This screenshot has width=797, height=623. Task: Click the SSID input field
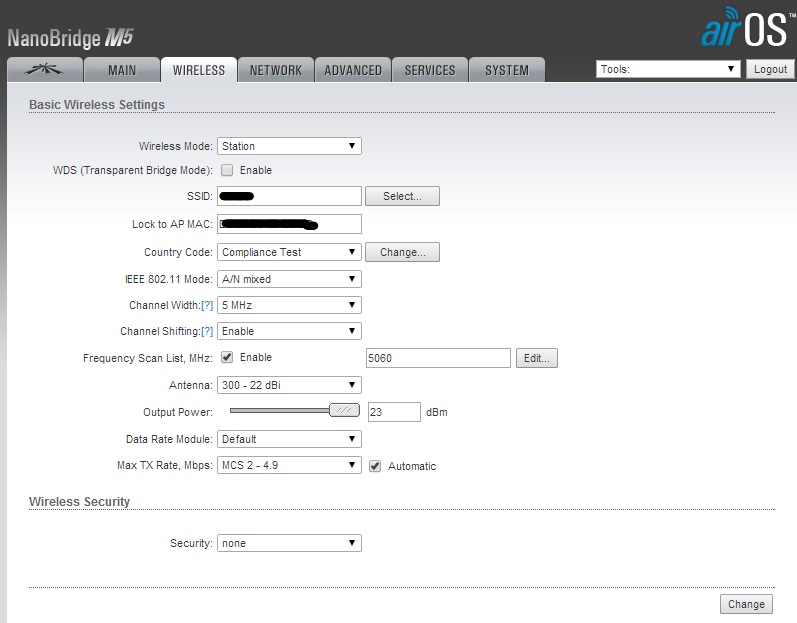(x=289, y=196)
